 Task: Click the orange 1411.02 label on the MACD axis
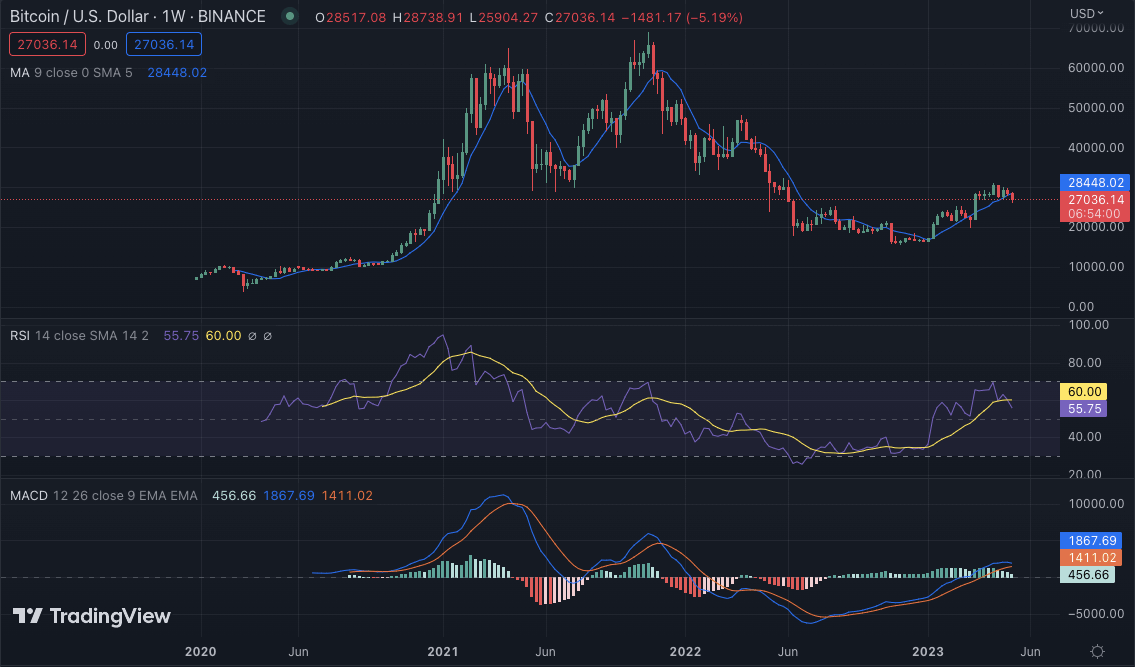point(1092,558)
